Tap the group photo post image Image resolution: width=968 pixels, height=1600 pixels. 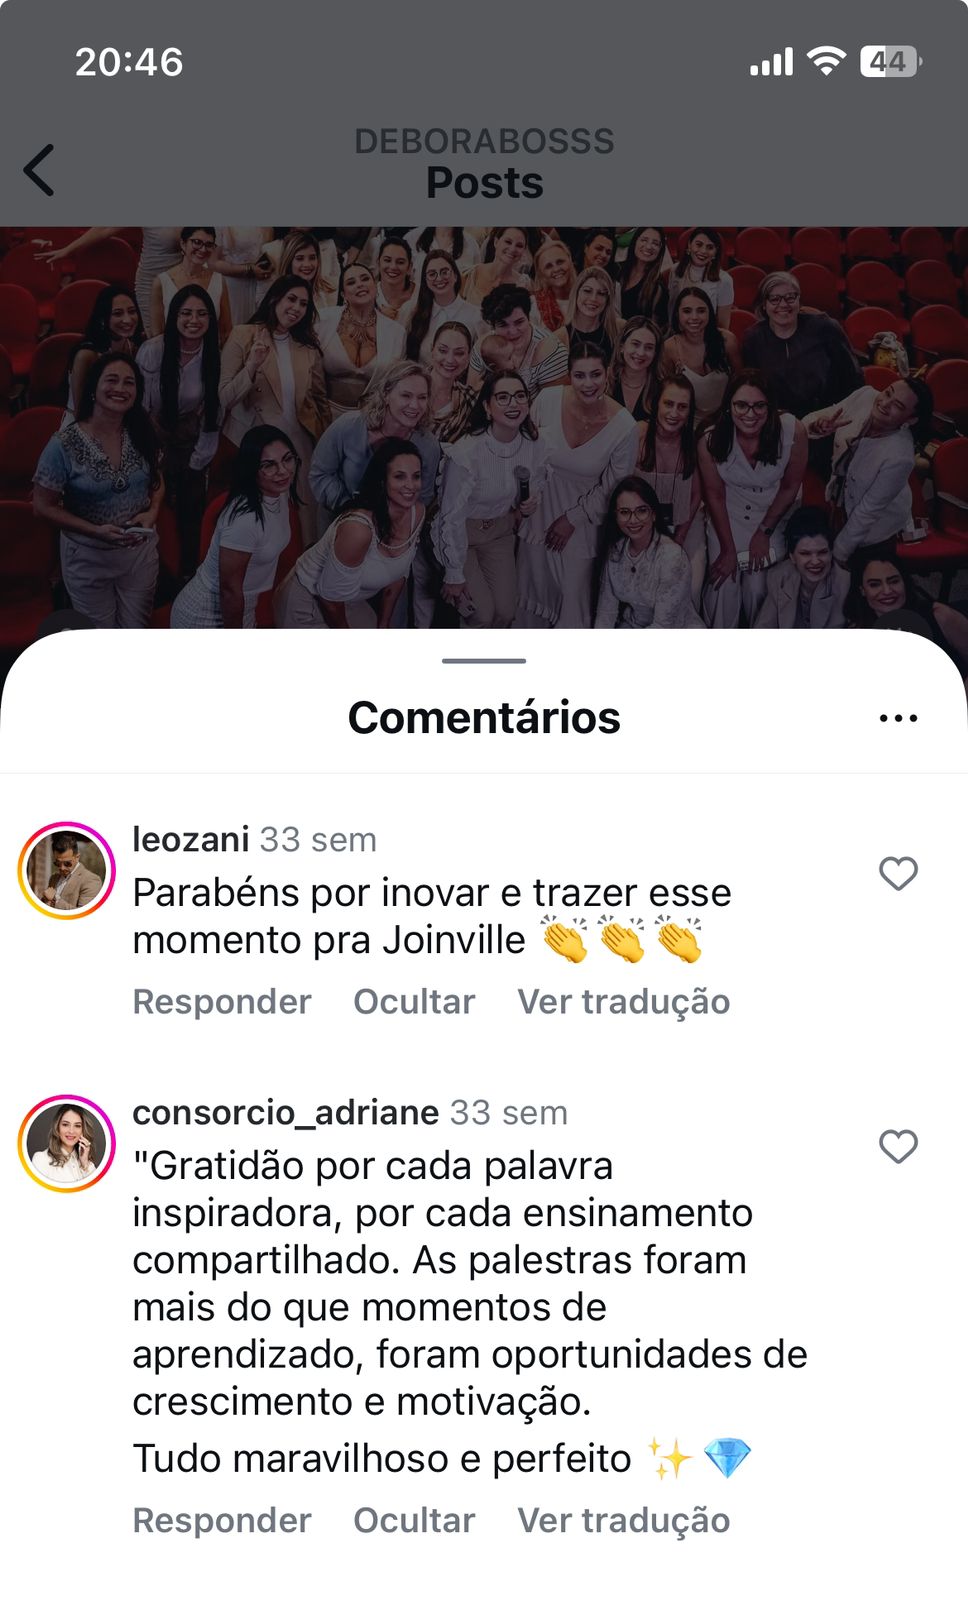coord(484,428)
